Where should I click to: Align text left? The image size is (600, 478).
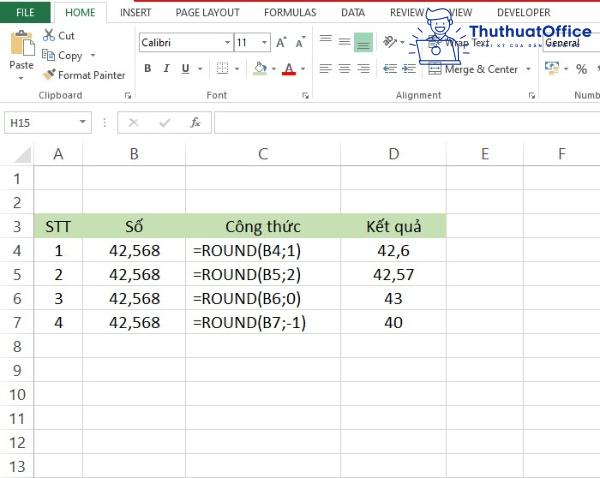(x=326, y=69)
